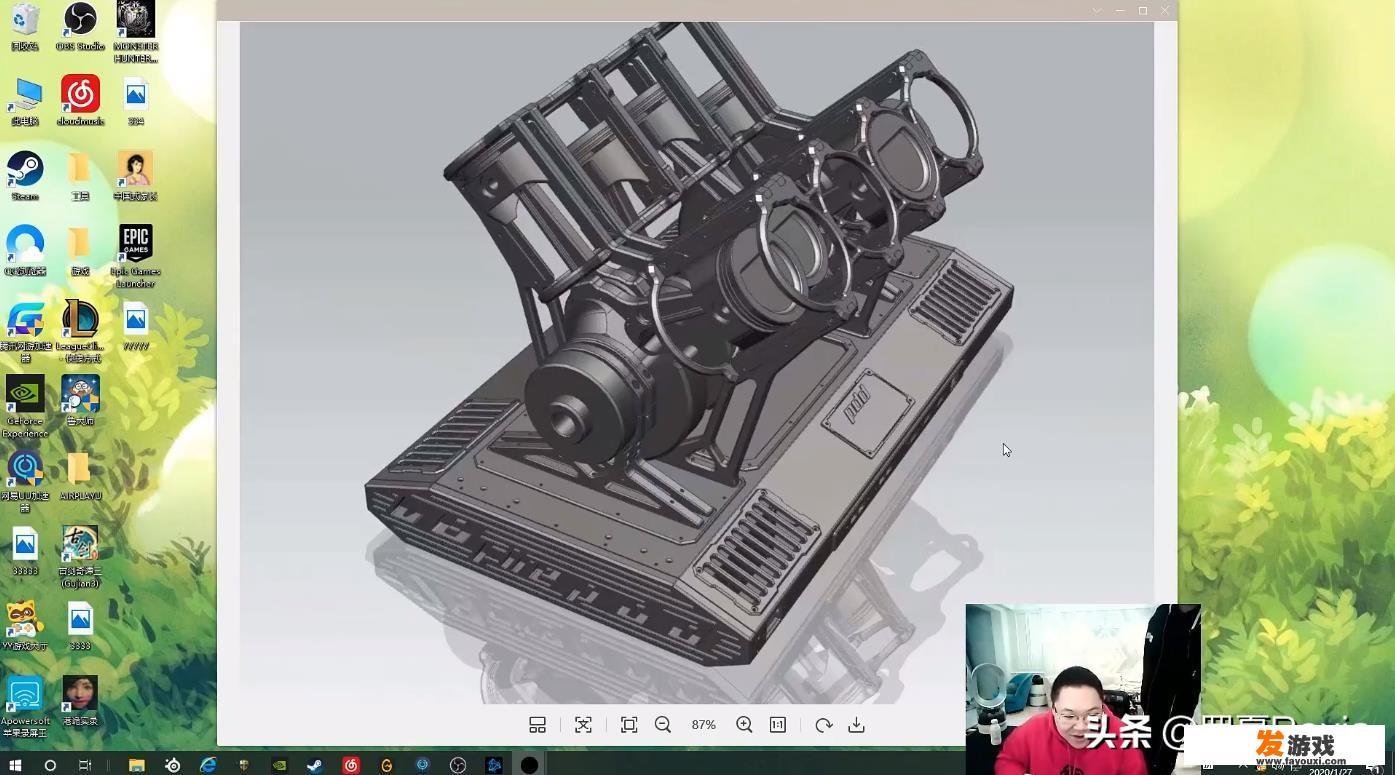1395x775 pixels.
Task: Switch to the active black-circle app on taskbar
Action: pyautogui.click(x=529, y=765)
